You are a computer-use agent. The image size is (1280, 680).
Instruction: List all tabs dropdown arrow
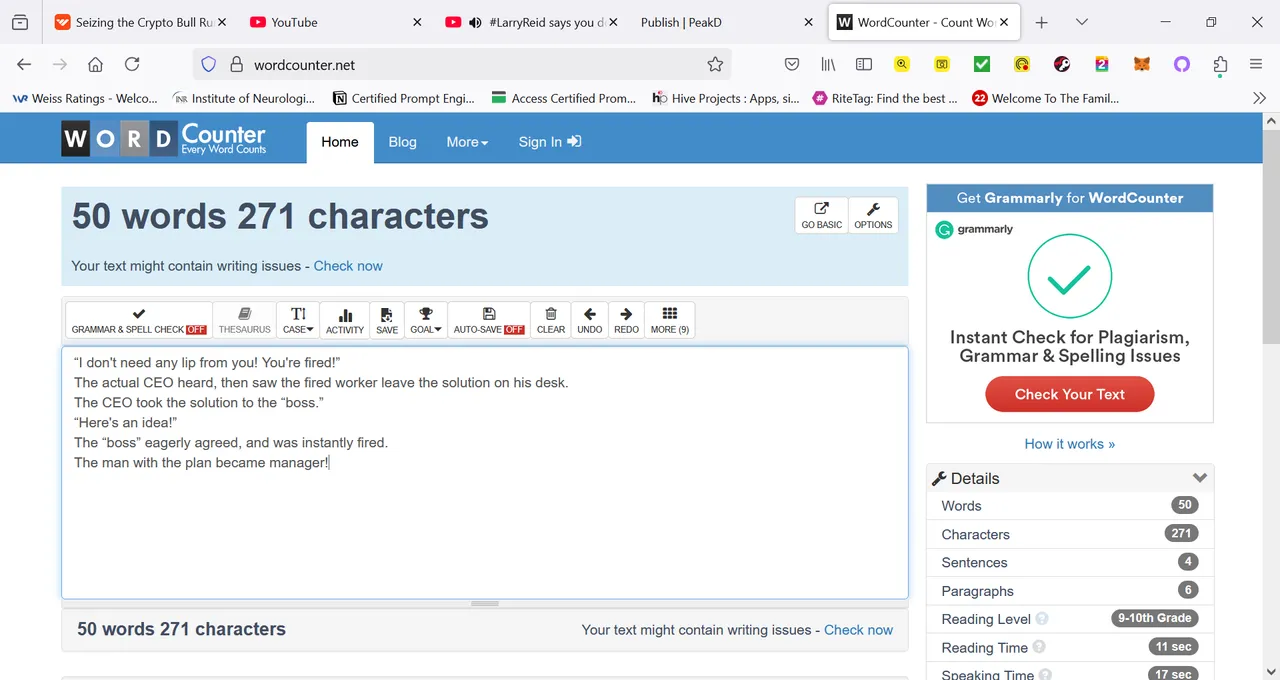point(1082,22)
